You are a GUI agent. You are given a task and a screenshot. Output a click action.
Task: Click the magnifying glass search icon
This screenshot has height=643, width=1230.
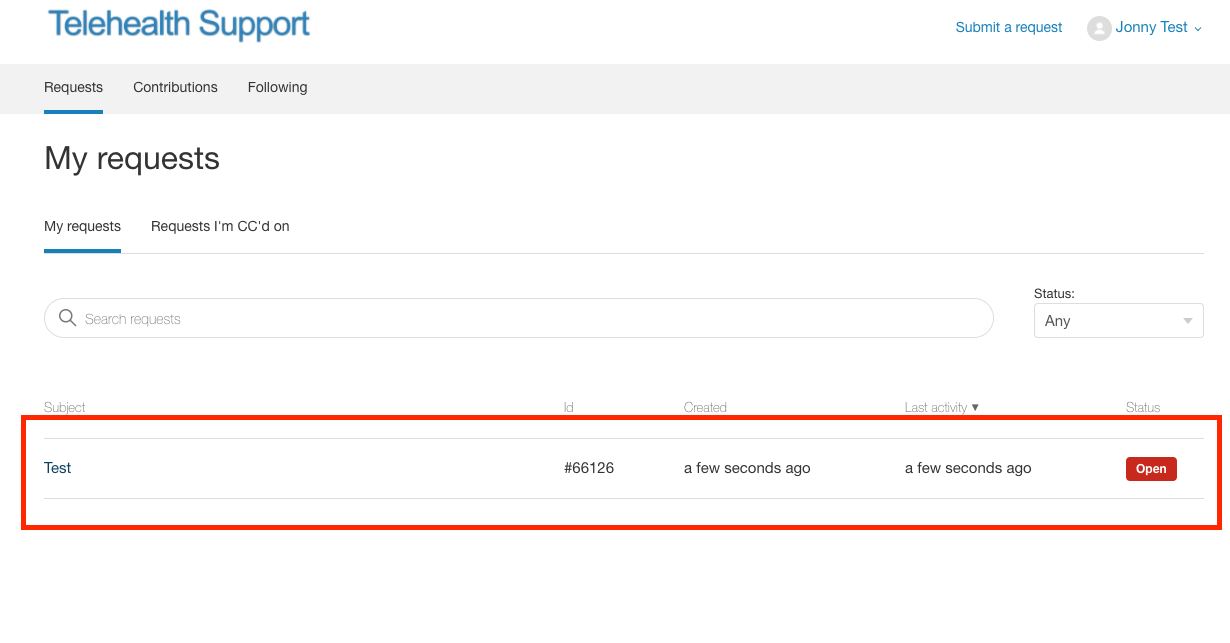[x=68, y=318]
